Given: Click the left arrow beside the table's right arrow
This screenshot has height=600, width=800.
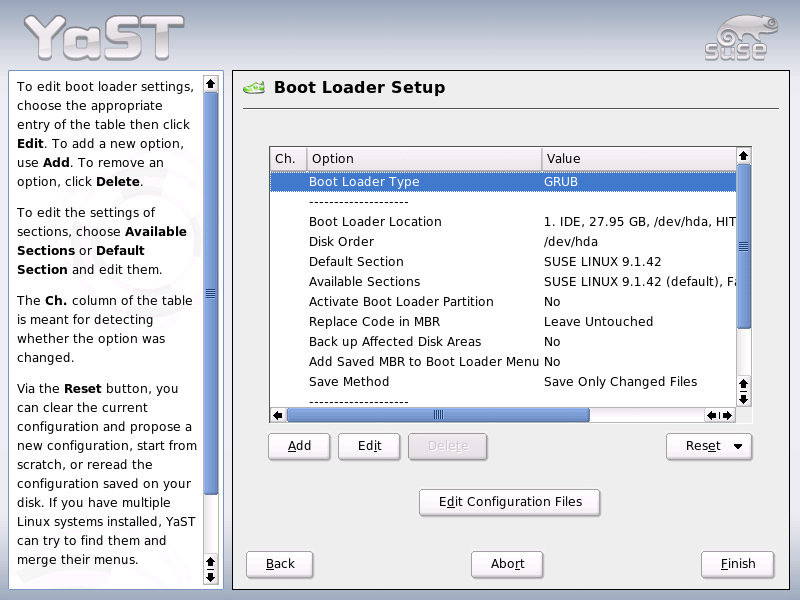Looking at the screenshot, I should tap(712, 415).
